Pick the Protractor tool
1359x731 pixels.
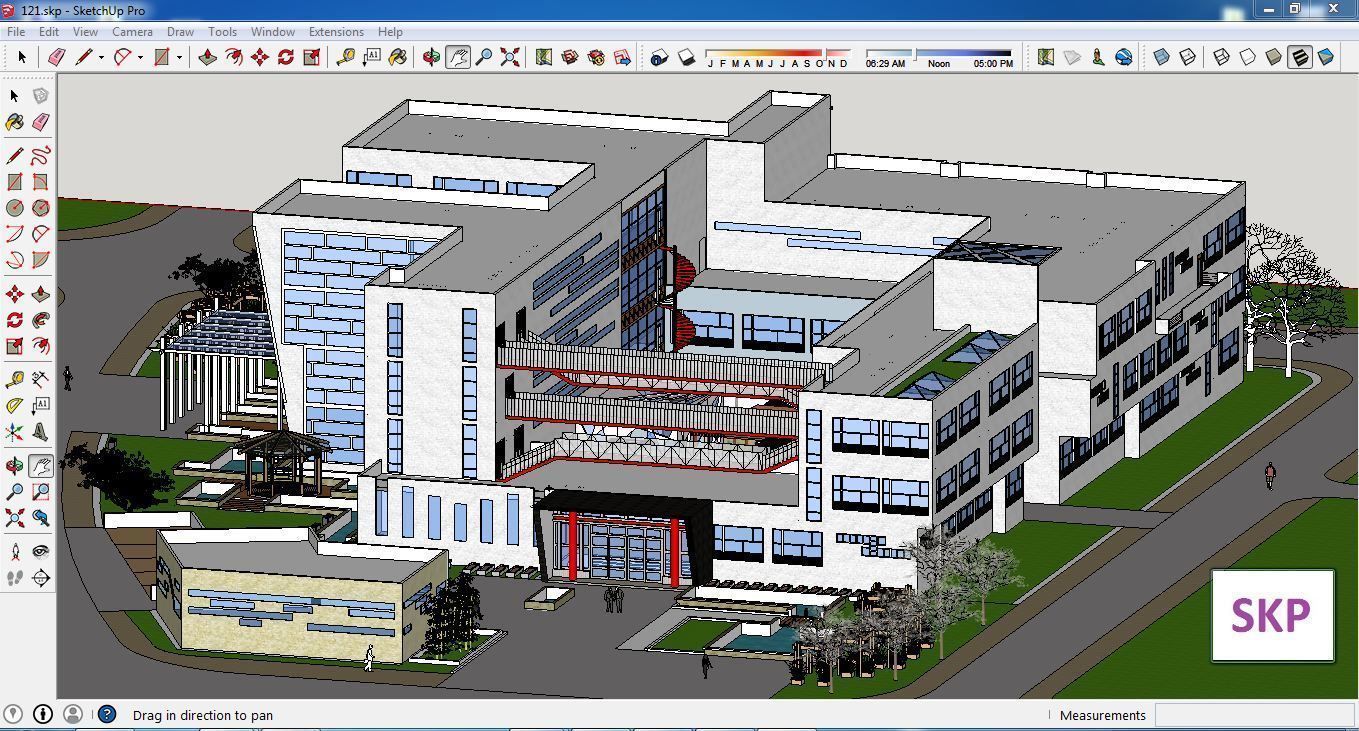(x=14, y=406)
